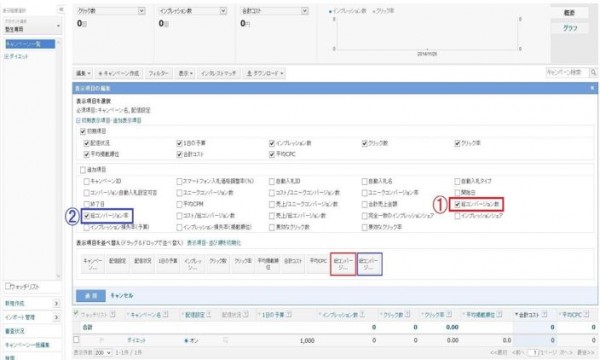The height and width of the screenshot is (360, 600).
Task: Click the ダウンロード download button
Action: [x=265, y=73]
